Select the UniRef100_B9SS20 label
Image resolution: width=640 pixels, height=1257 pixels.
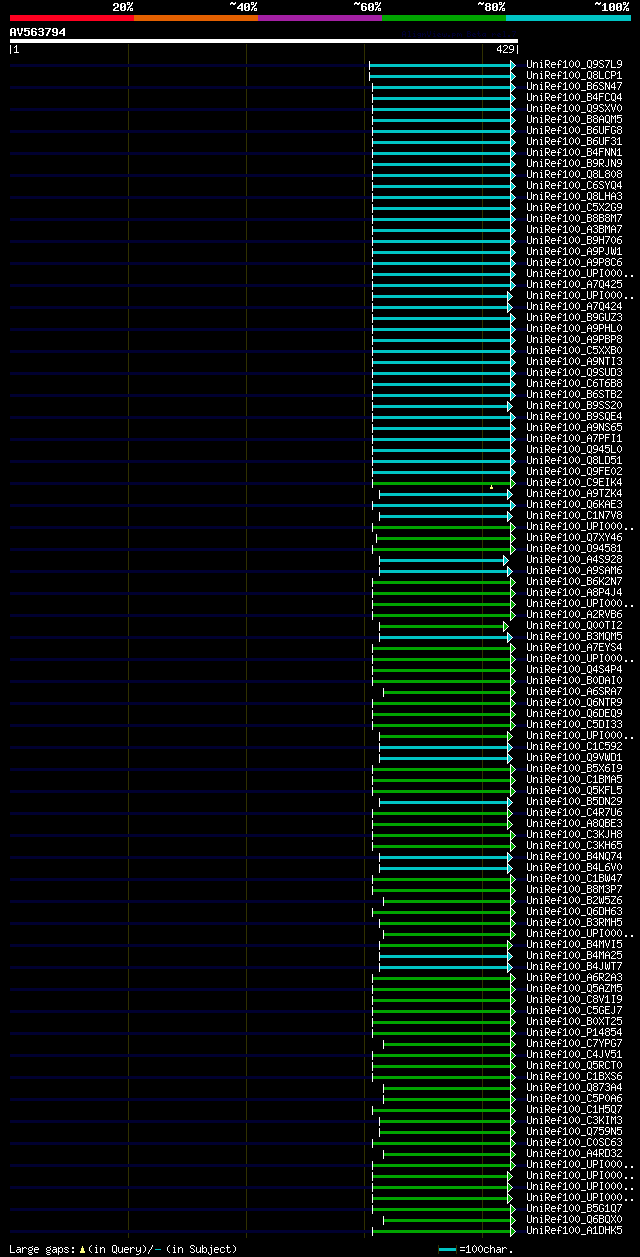click(574, 405)
